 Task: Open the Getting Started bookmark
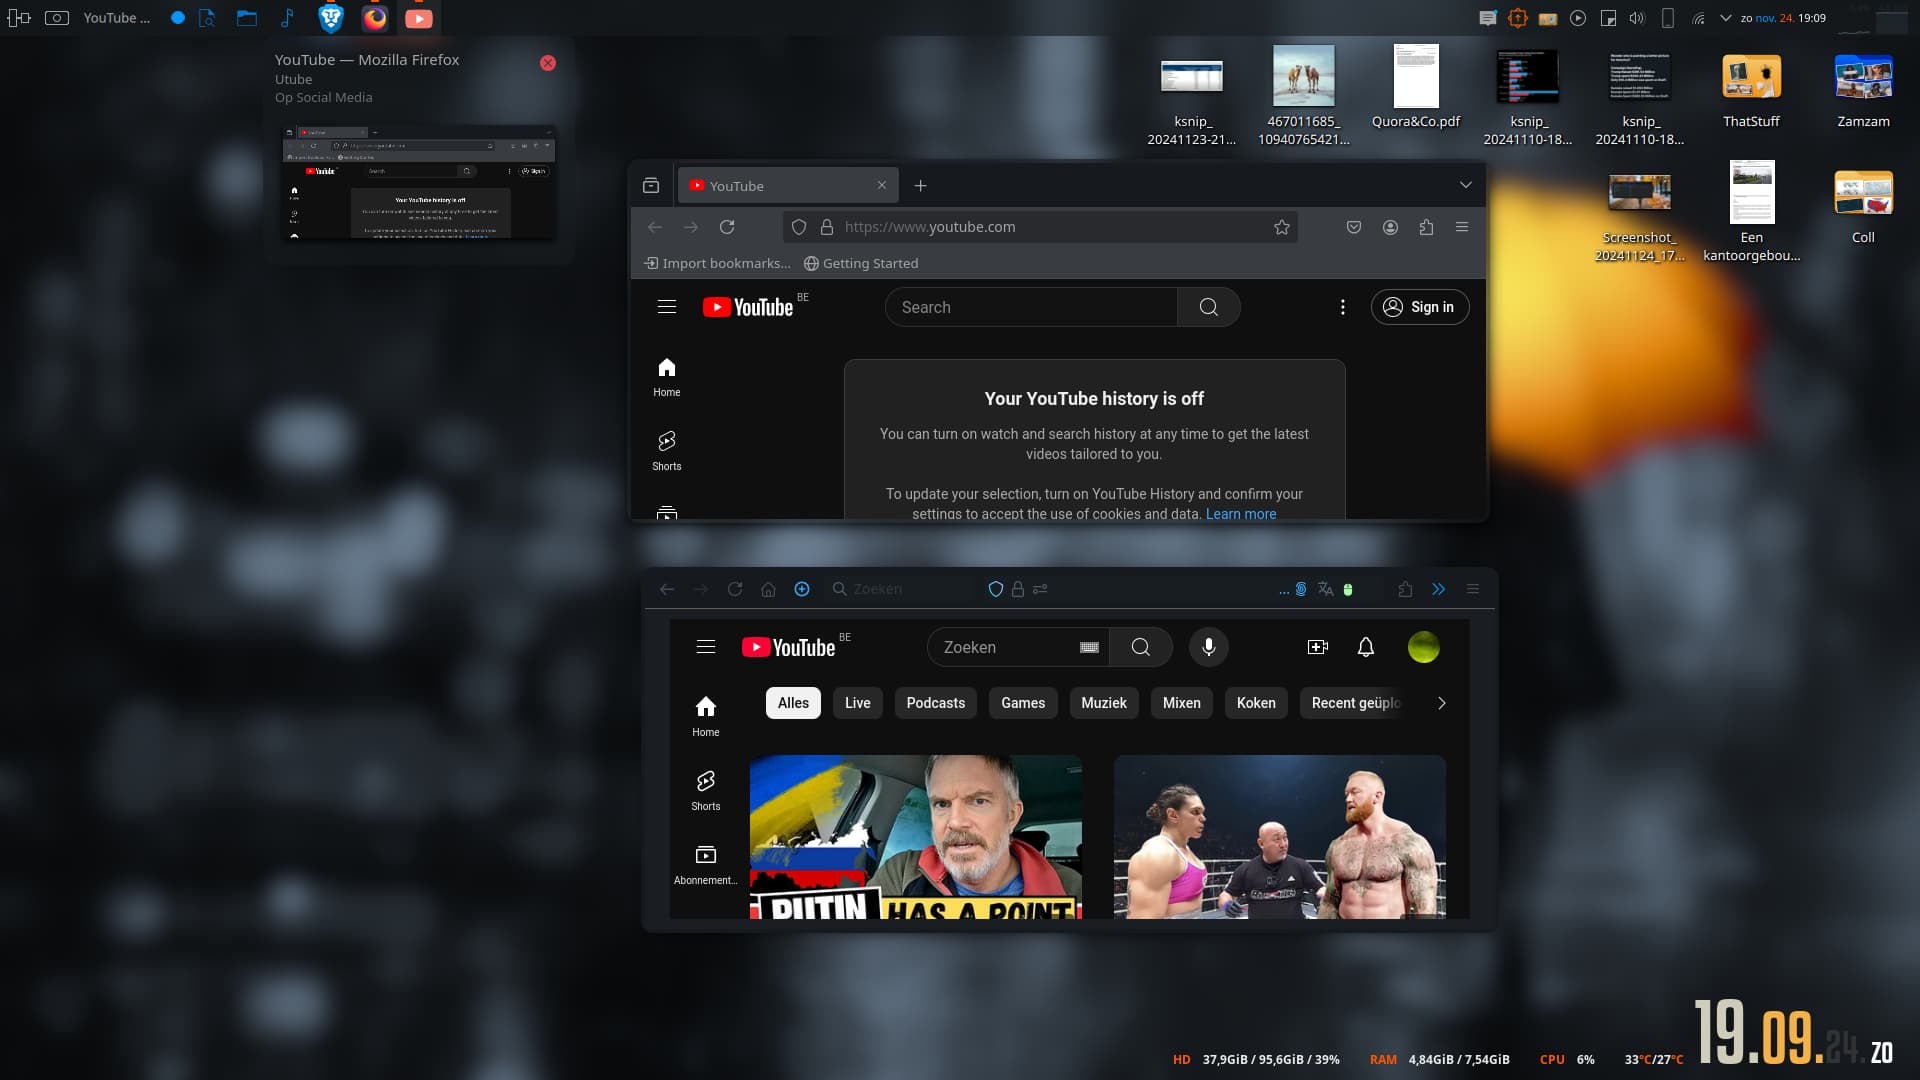(x=861, y=263)
